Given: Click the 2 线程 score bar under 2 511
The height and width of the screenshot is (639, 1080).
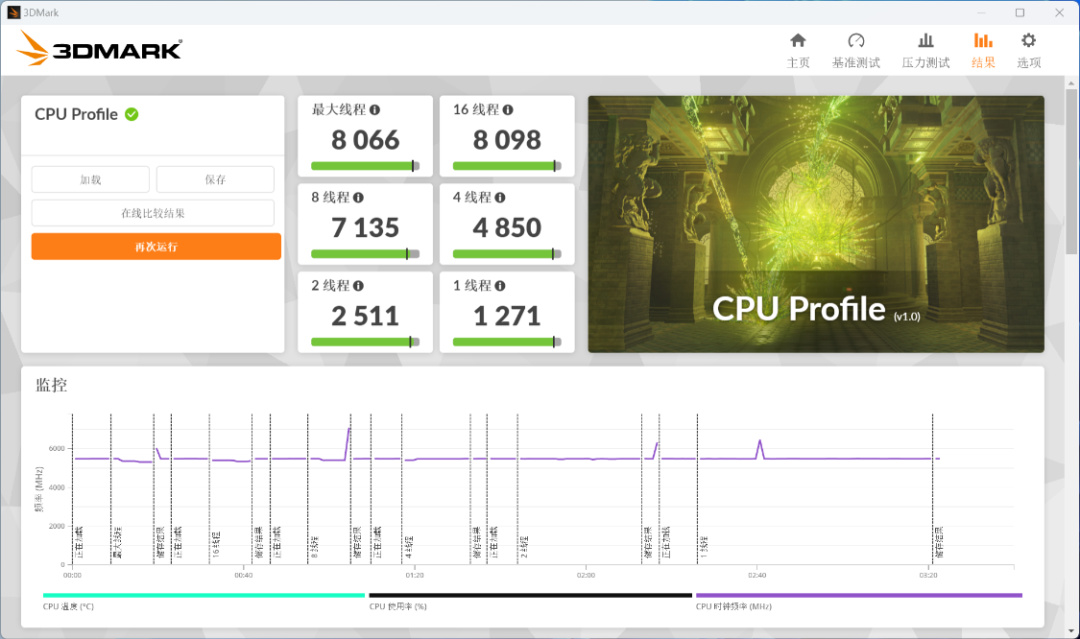Looking at the screenshot, I should (365, 342).
